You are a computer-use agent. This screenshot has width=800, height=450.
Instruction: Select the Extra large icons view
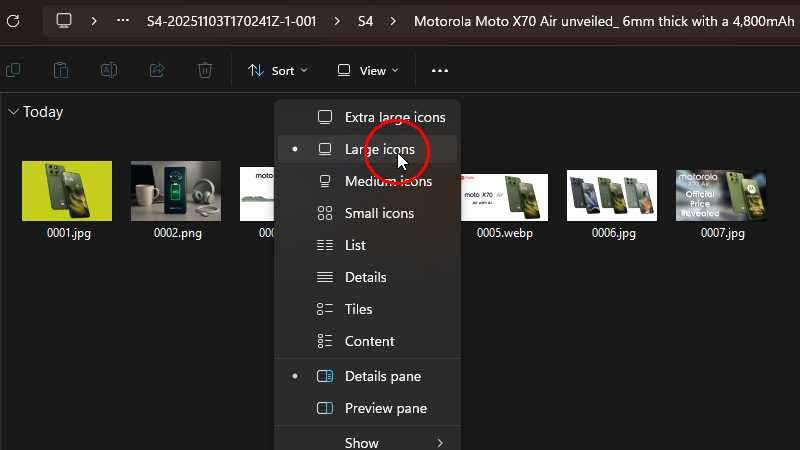coord(367,117)
